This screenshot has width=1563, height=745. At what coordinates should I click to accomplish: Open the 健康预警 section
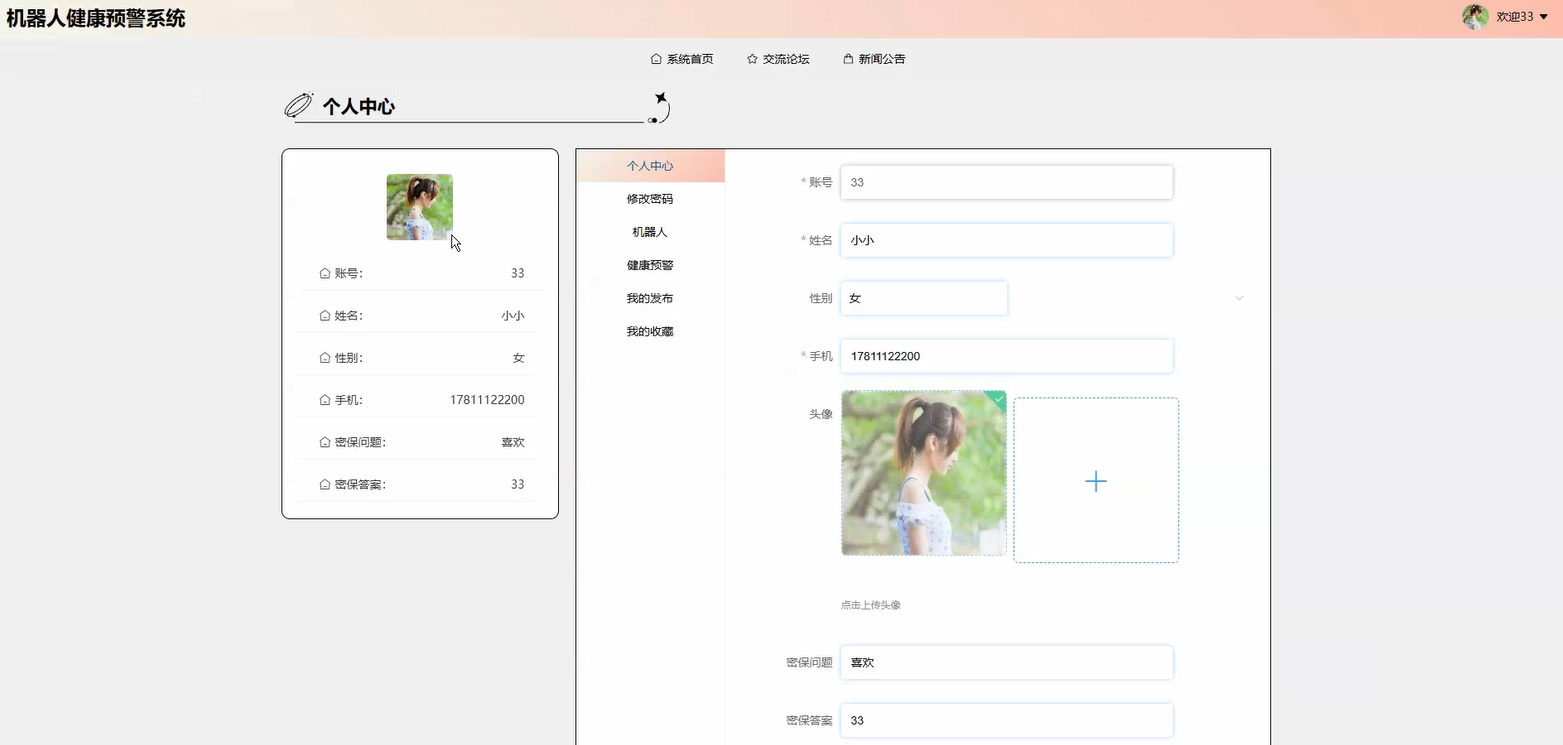649,264
